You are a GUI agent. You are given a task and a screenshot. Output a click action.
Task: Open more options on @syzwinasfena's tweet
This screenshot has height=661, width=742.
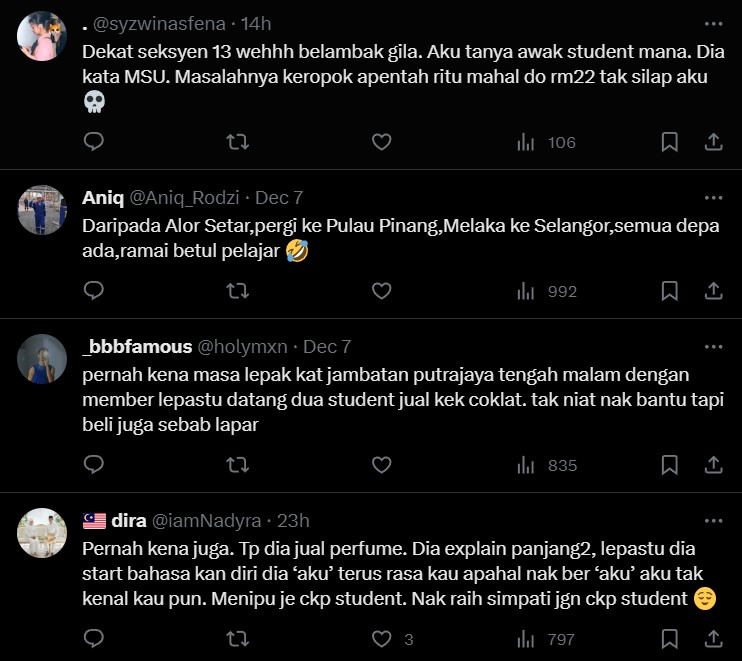tap(713, 23)
